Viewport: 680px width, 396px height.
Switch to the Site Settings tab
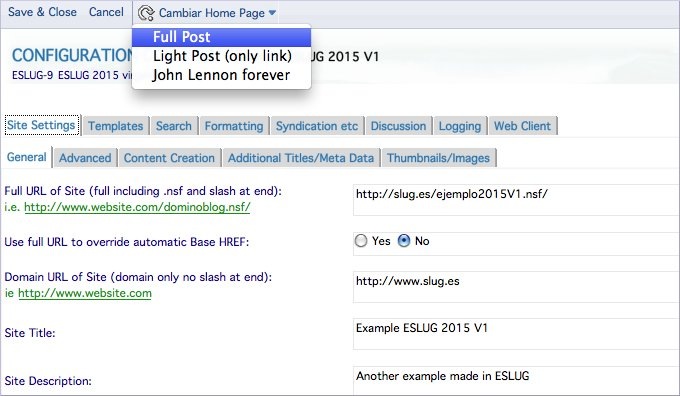(x=41, y=125)
